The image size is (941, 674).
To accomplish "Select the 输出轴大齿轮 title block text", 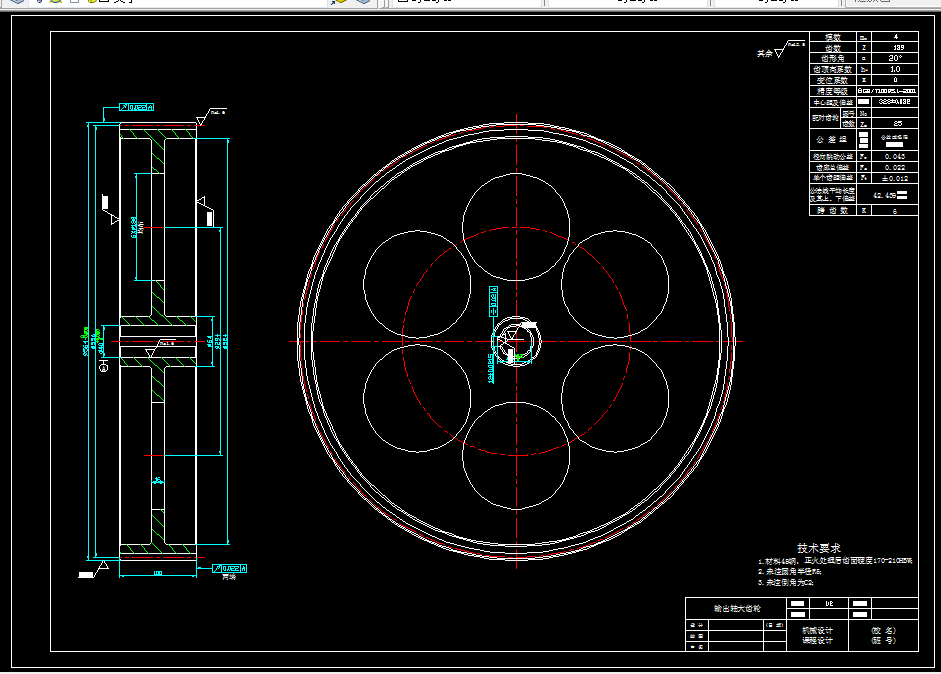I will tap(737, 609).
